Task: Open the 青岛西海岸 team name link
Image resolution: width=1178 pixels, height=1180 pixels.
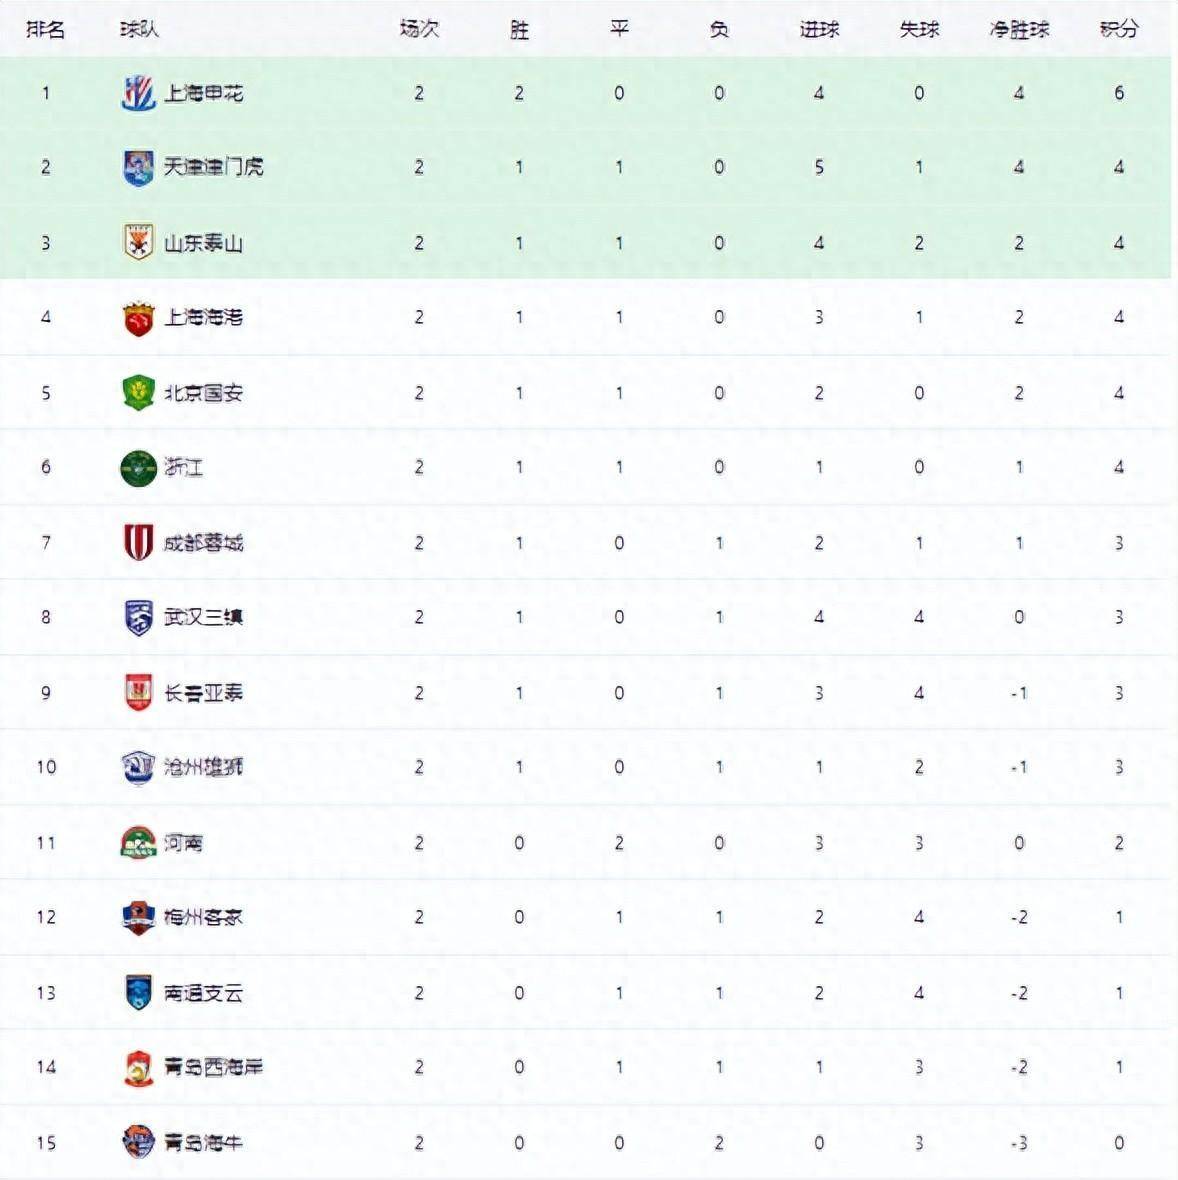Action: (x=213, y=1067)
